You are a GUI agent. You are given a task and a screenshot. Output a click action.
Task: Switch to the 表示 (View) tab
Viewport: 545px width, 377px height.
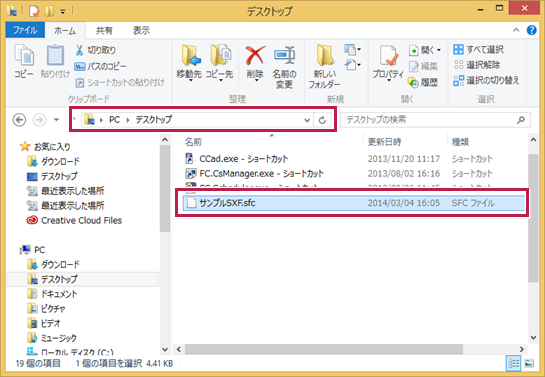pyautogui.click(x=141, y=31)
